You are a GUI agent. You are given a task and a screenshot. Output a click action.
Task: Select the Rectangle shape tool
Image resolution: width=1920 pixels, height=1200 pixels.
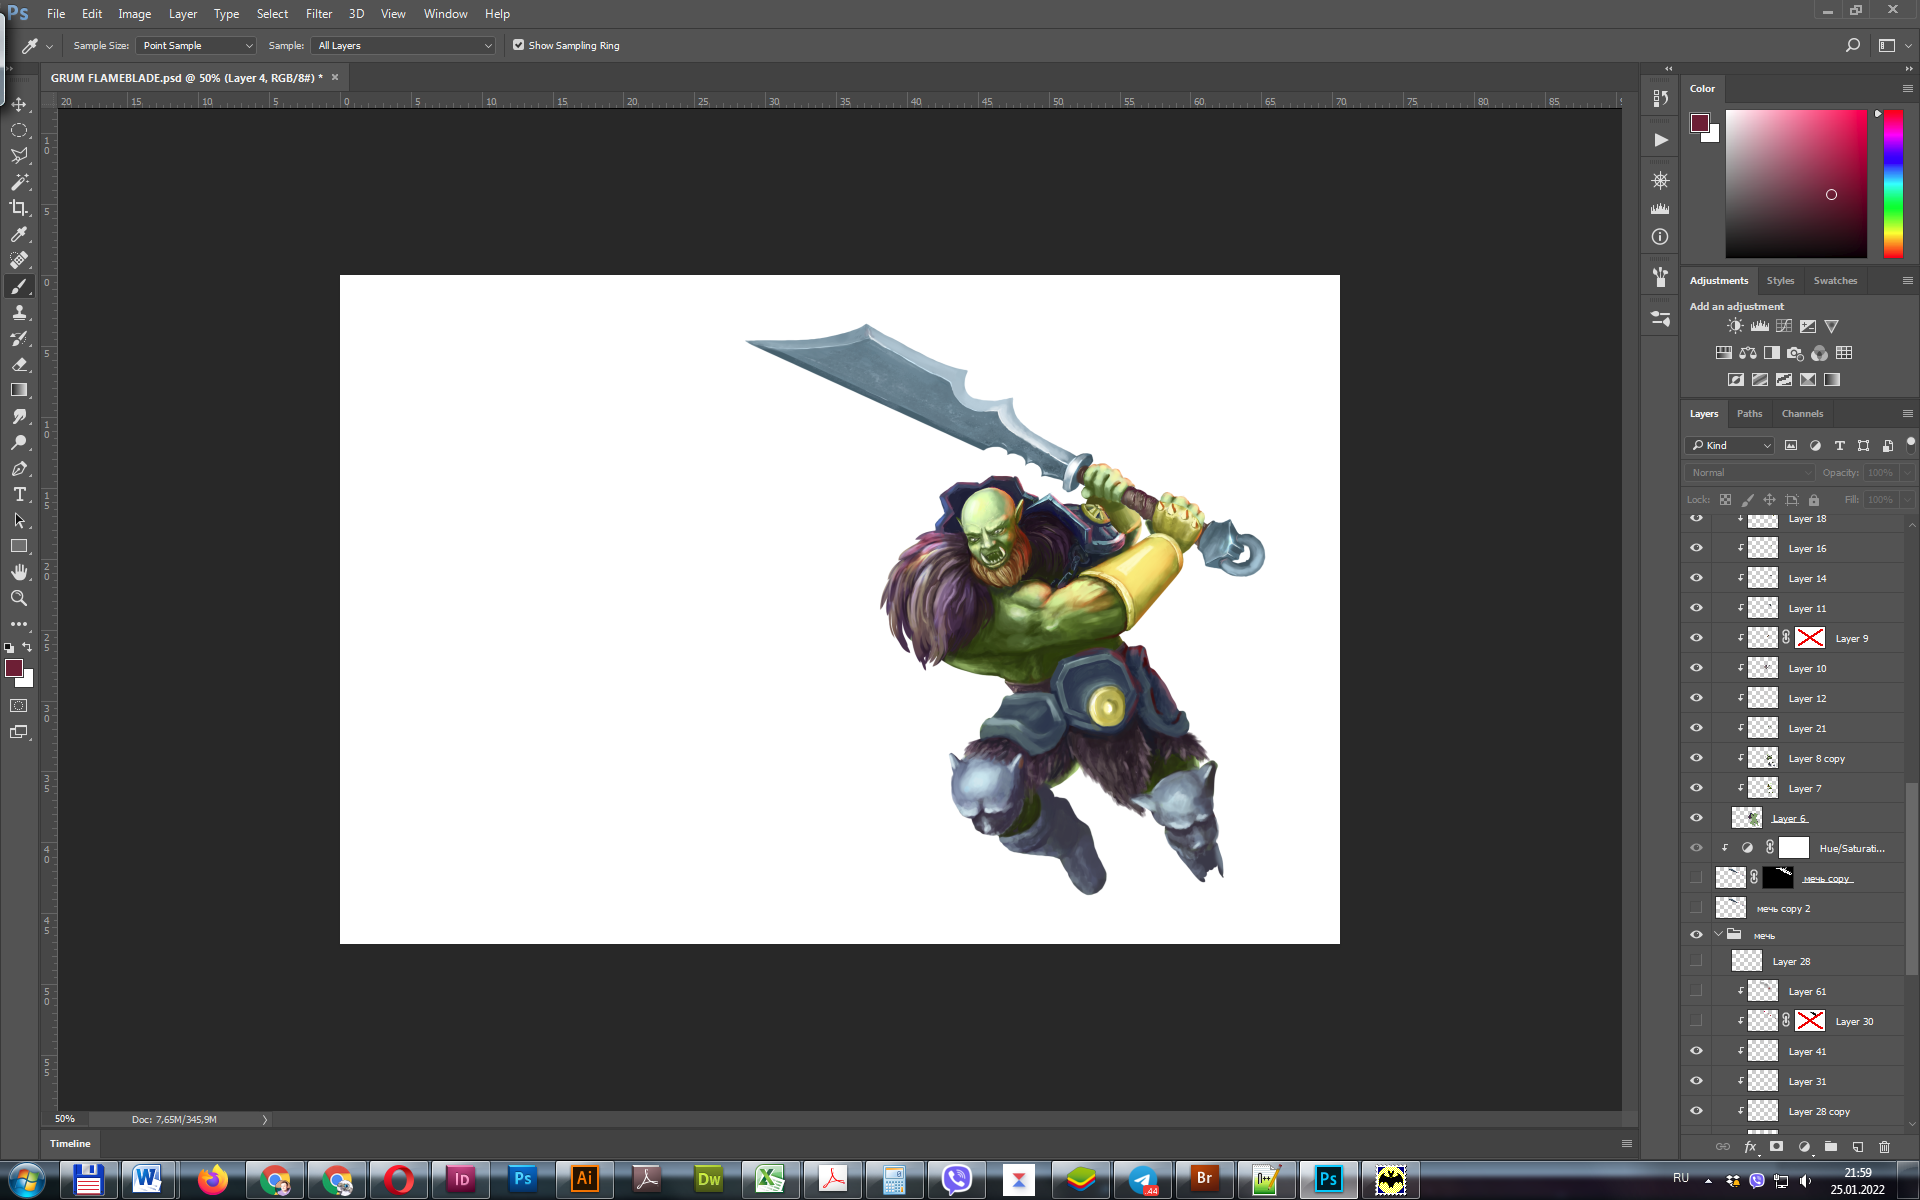click(19, 546)
